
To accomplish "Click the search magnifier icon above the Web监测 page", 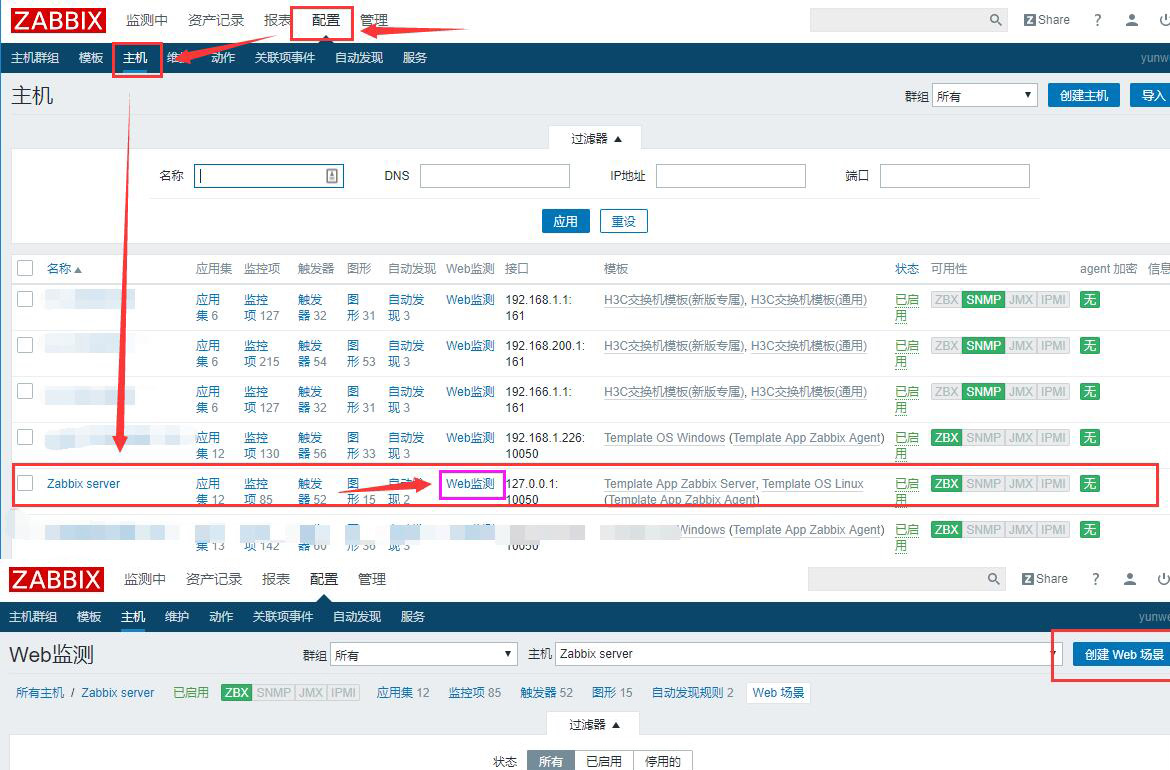I will tap(993, 579).
